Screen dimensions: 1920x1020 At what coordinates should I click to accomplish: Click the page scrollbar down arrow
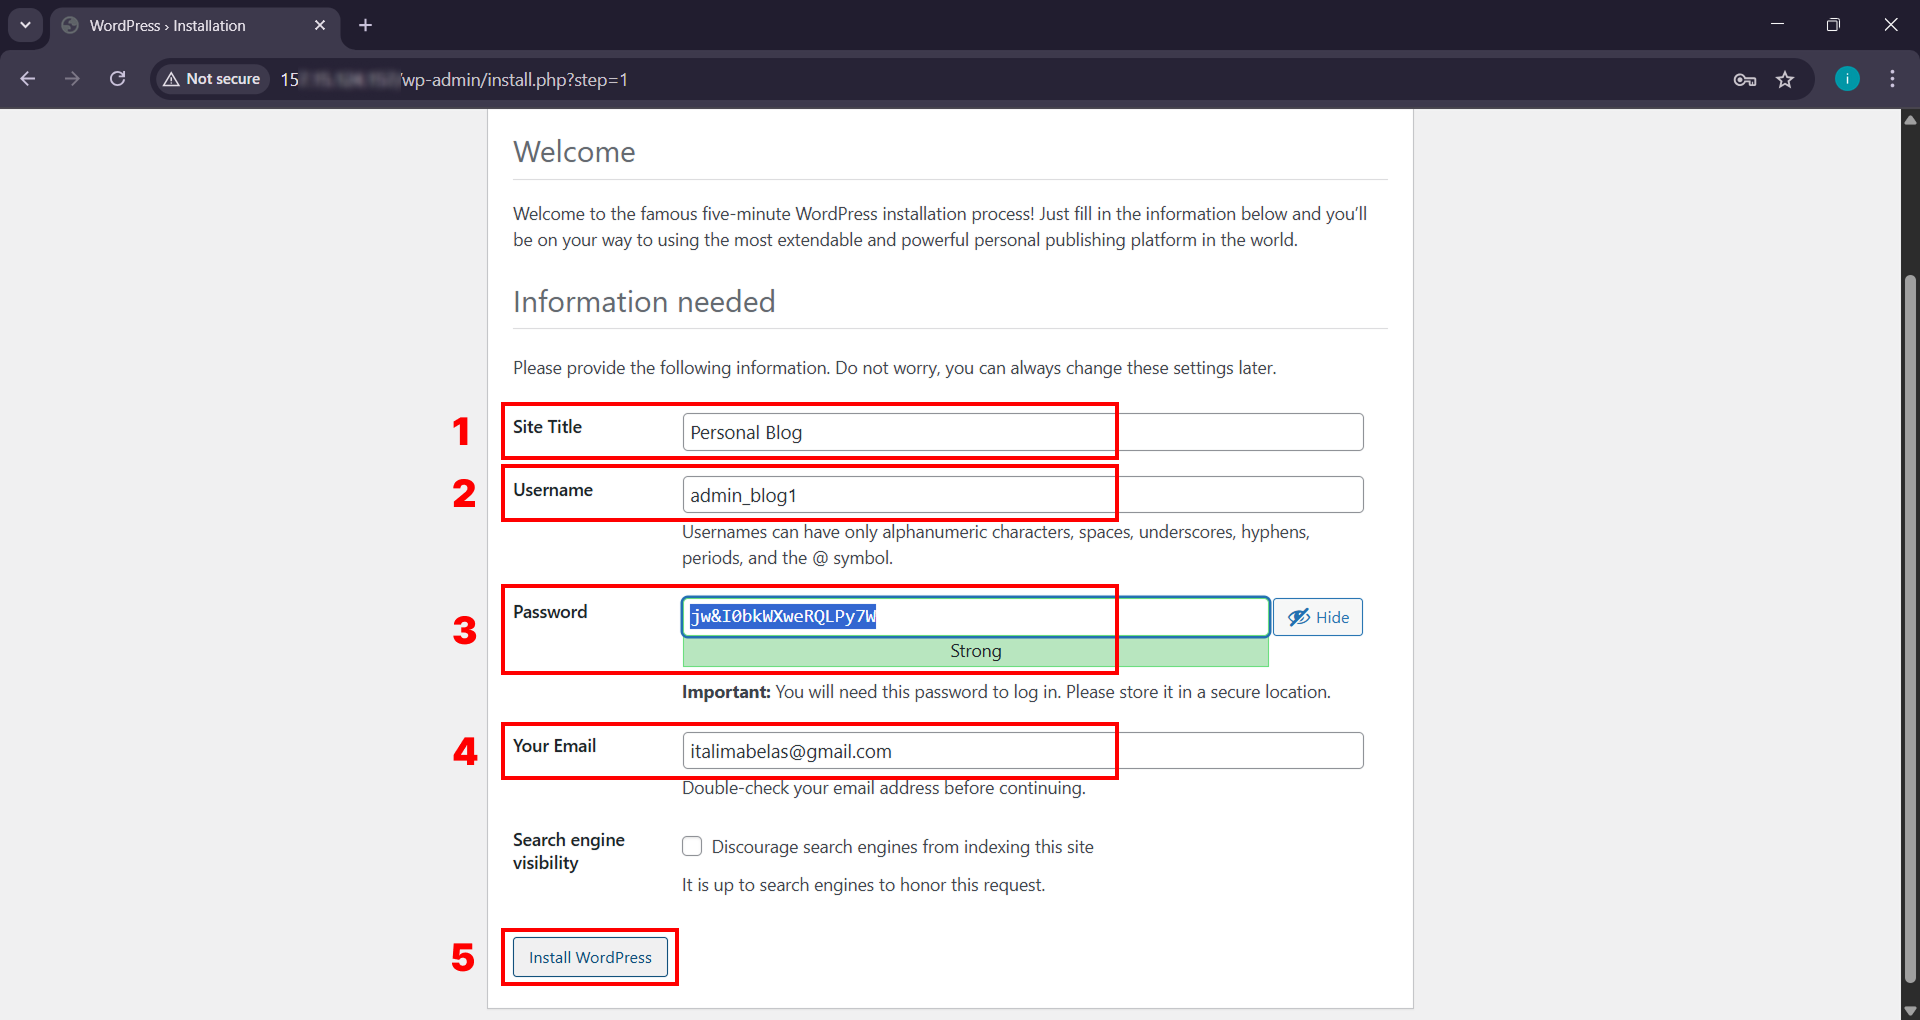point(1910,1010)
